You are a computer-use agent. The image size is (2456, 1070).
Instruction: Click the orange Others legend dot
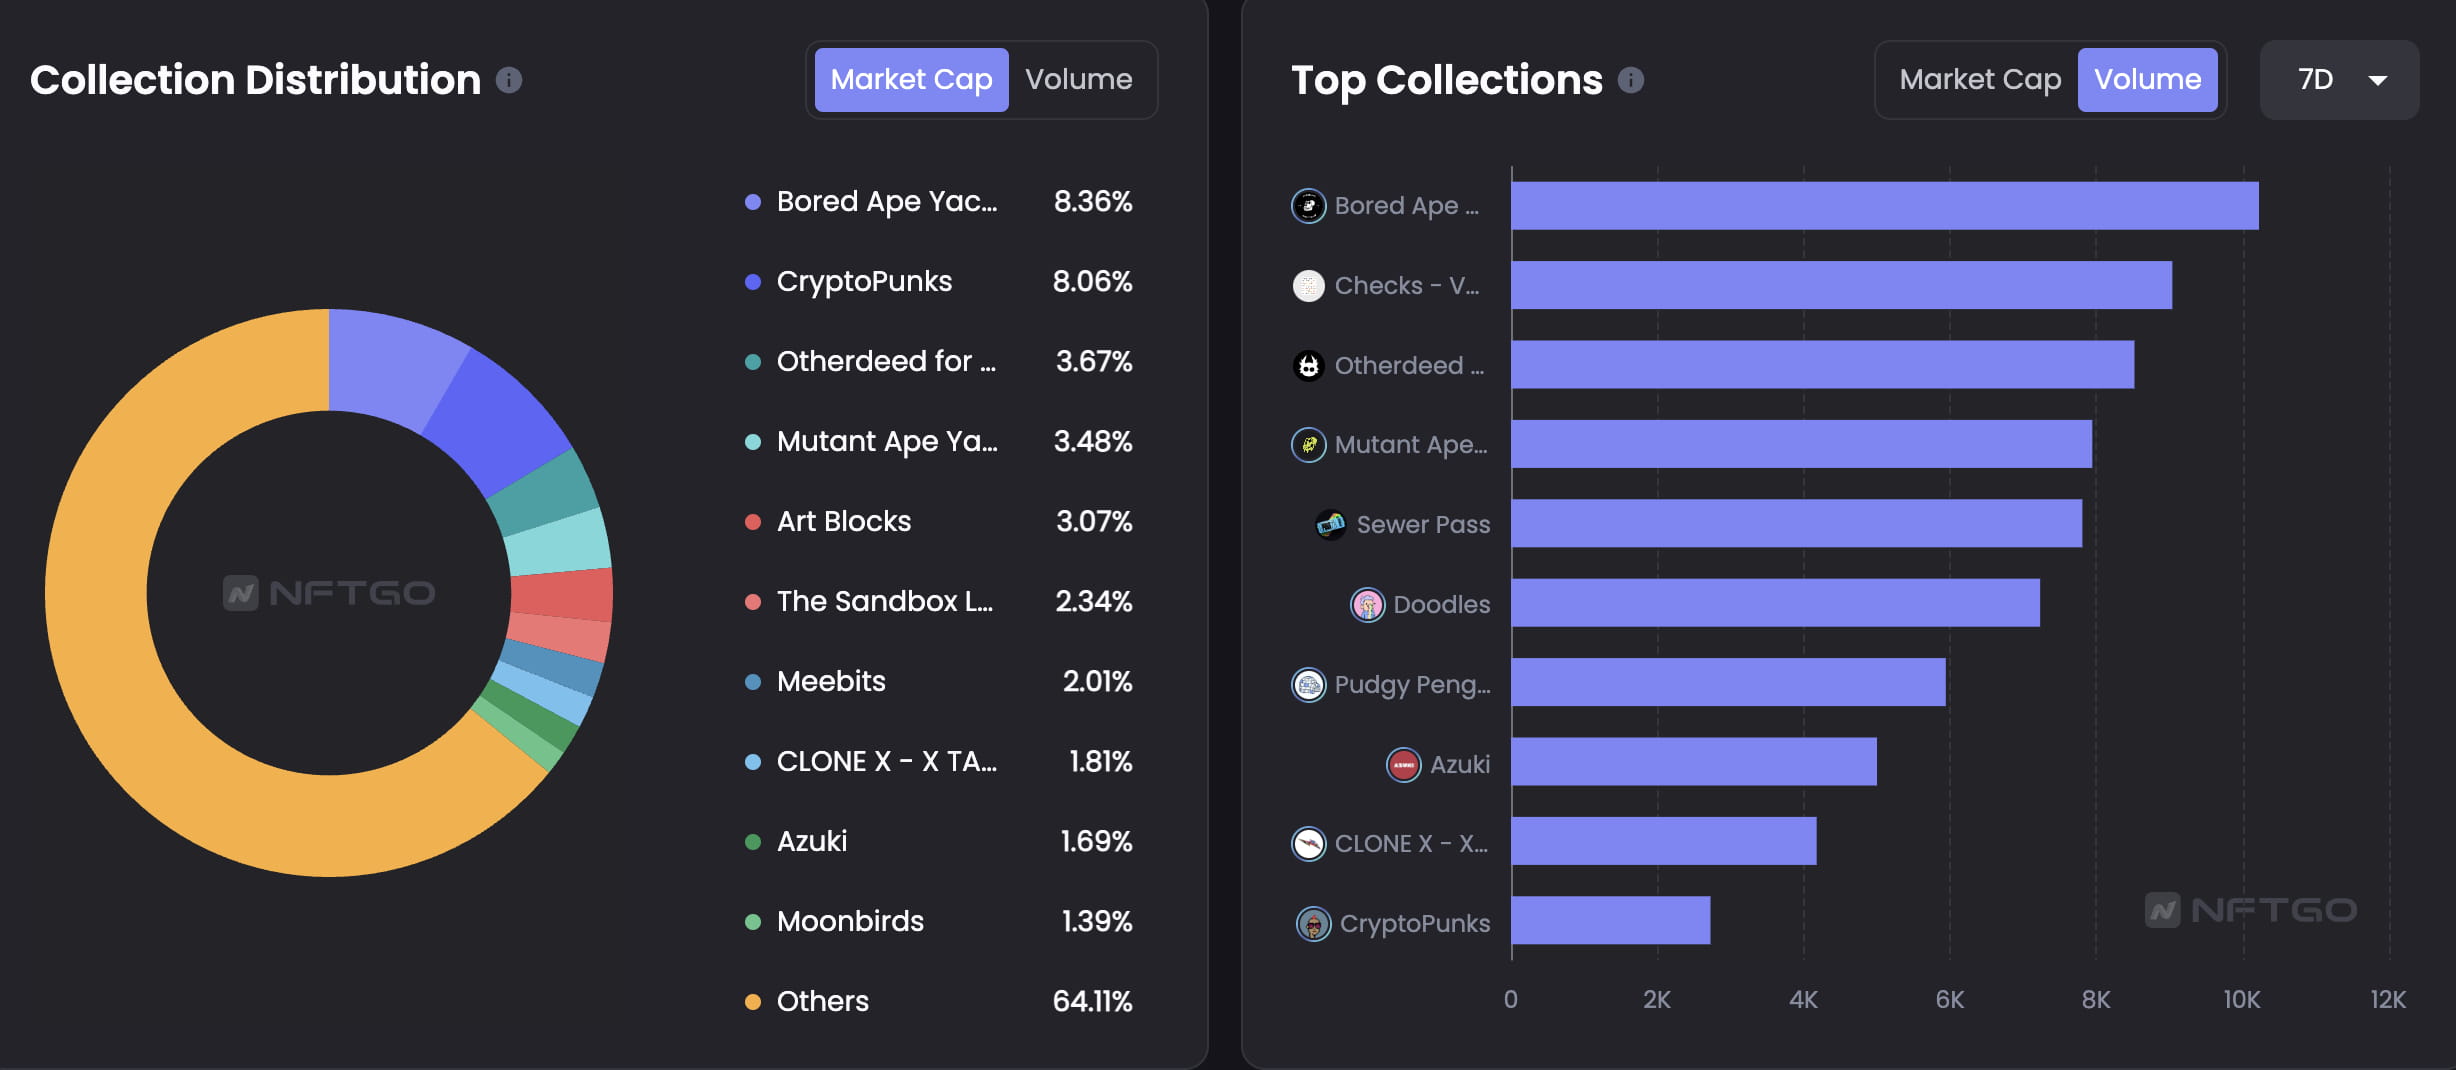click(753, 1001)
